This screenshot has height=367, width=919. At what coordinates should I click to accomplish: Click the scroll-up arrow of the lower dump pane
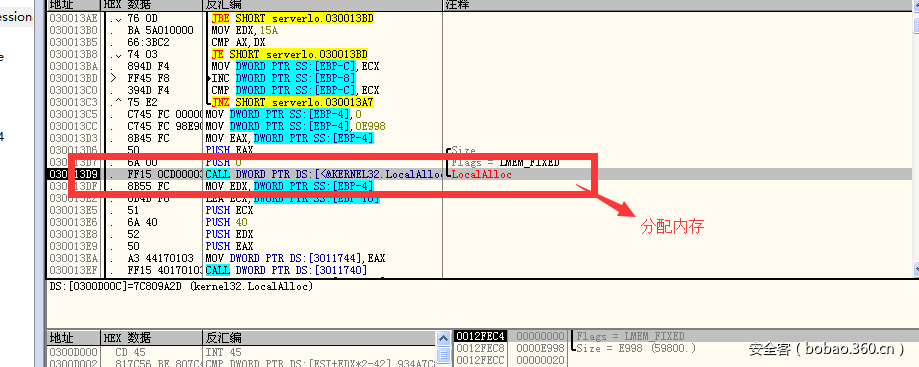click(444, 338)
